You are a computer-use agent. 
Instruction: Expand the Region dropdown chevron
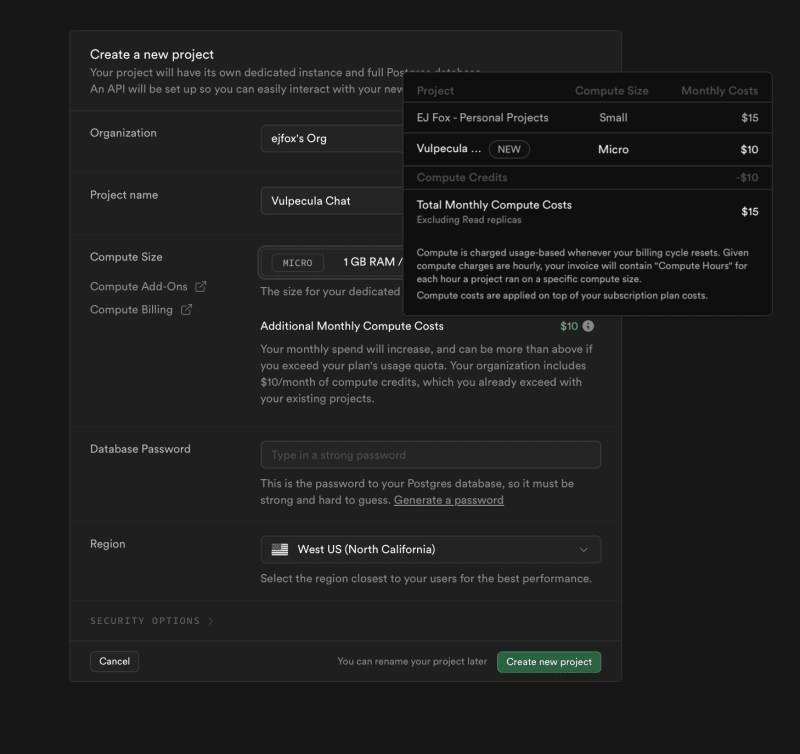(x=584, y=549)
